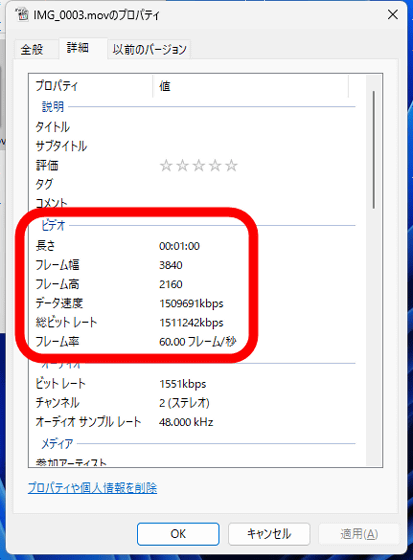Viewport: 413px width, 560px height.
Task: Open プロパティや個人情報を削除 link
Action: pyautogui.click(x=93, y=488)
